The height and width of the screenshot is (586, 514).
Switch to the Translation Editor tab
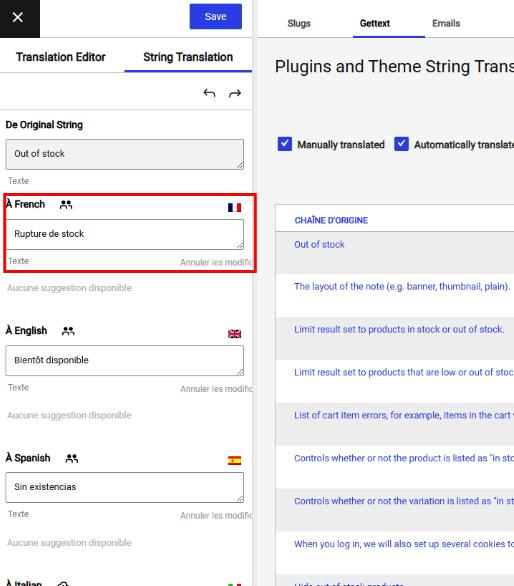[61, 57]
